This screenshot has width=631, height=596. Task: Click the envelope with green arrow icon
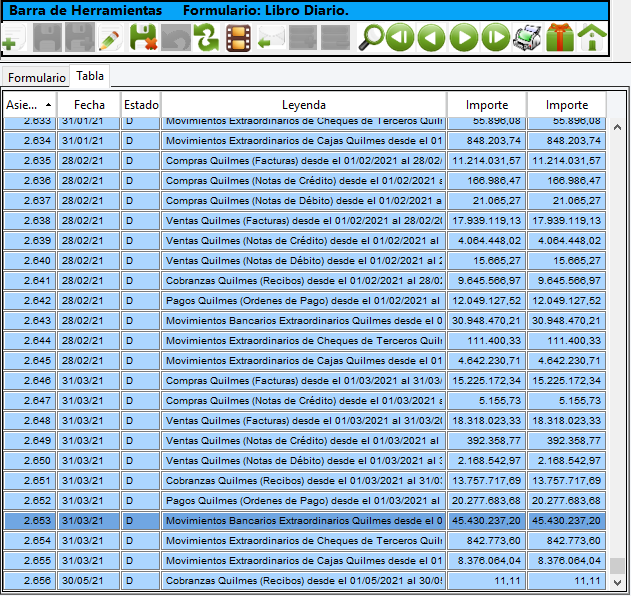click(271, 38)
